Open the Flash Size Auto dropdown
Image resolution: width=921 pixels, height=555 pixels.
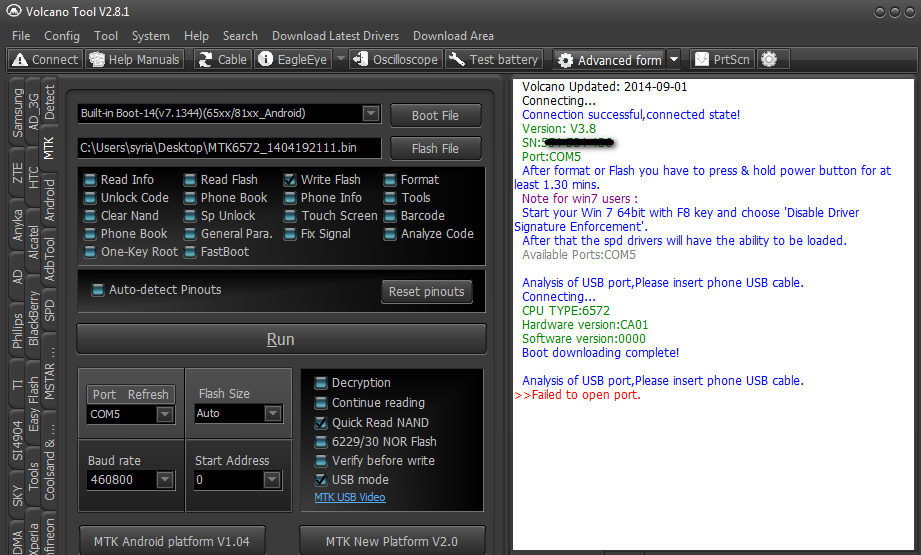pos(273,413)
